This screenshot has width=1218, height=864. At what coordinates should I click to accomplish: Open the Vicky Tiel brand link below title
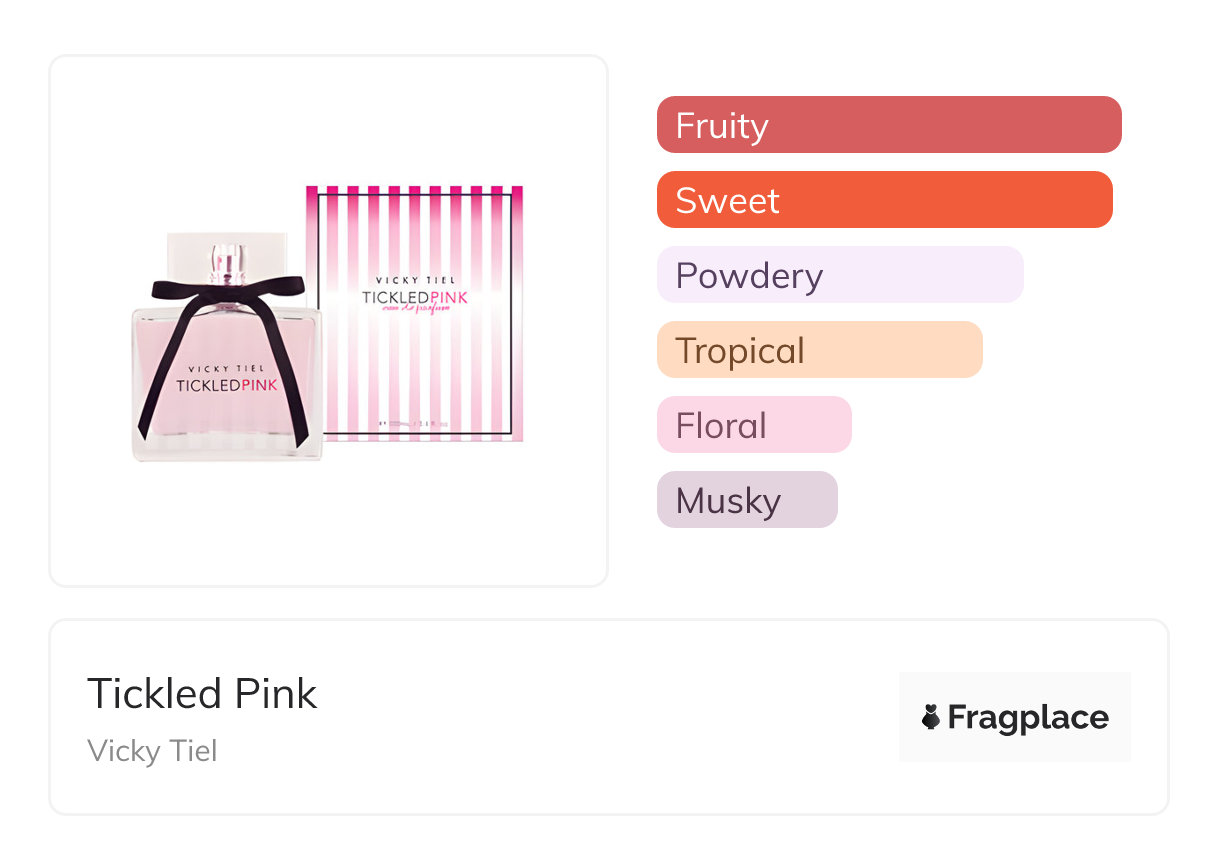(152, 751)
